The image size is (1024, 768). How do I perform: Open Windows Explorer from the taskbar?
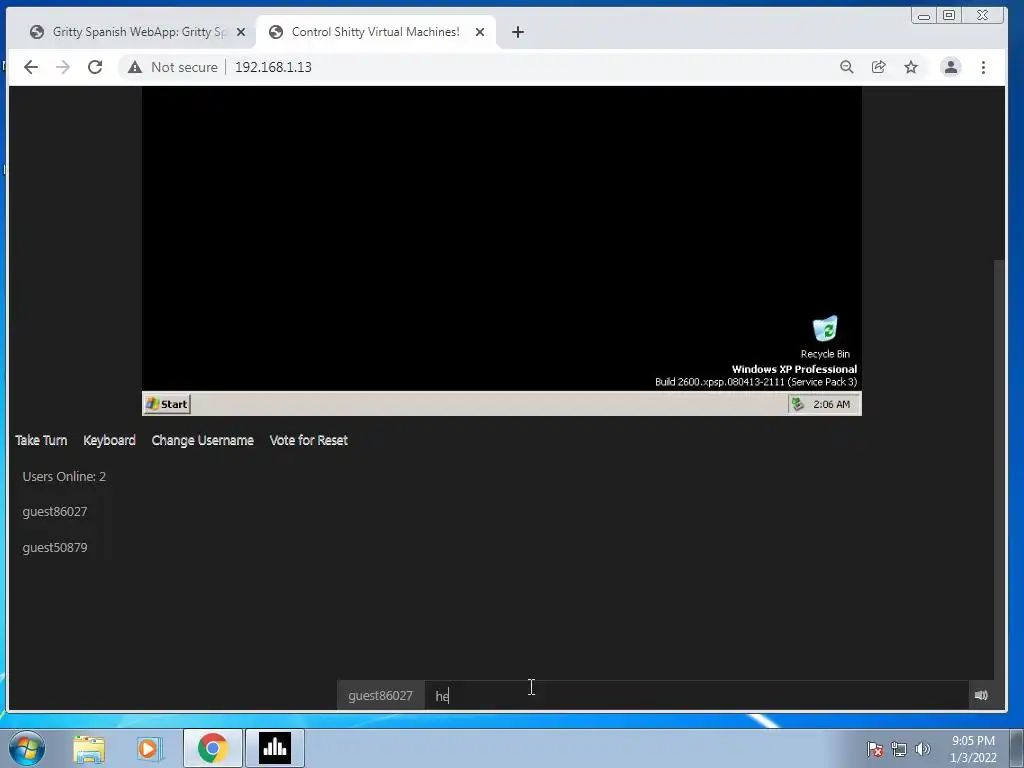click(89, 748)
